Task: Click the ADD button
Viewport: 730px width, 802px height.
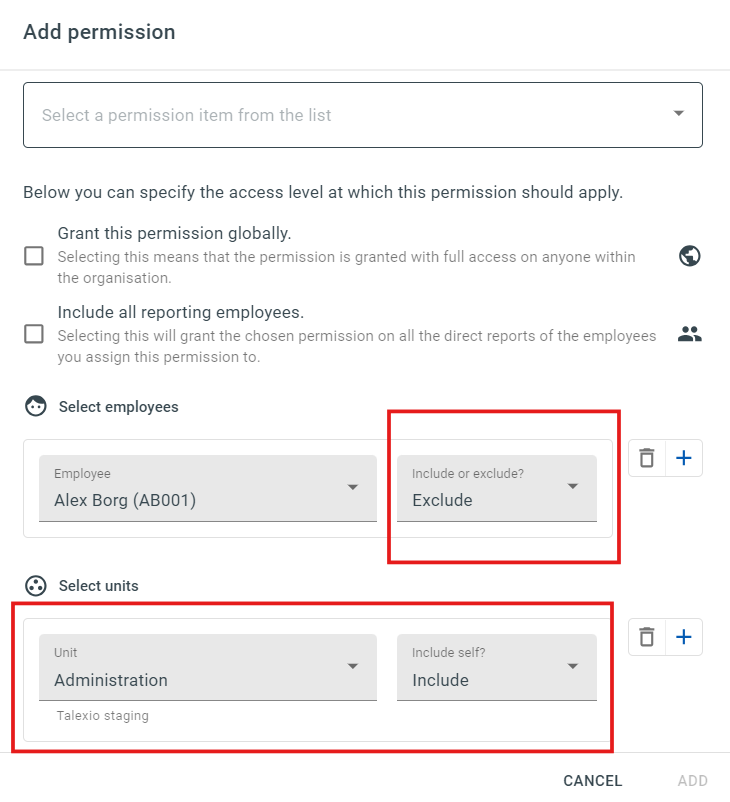Action: 693,781
